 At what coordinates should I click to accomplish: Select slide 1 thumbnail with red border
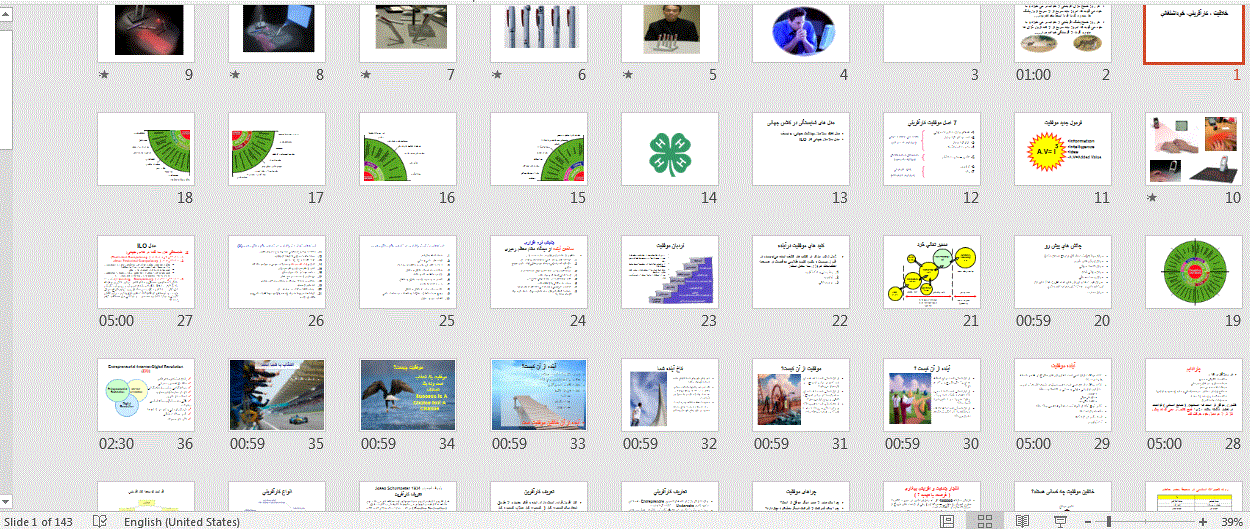(1194, 33)
